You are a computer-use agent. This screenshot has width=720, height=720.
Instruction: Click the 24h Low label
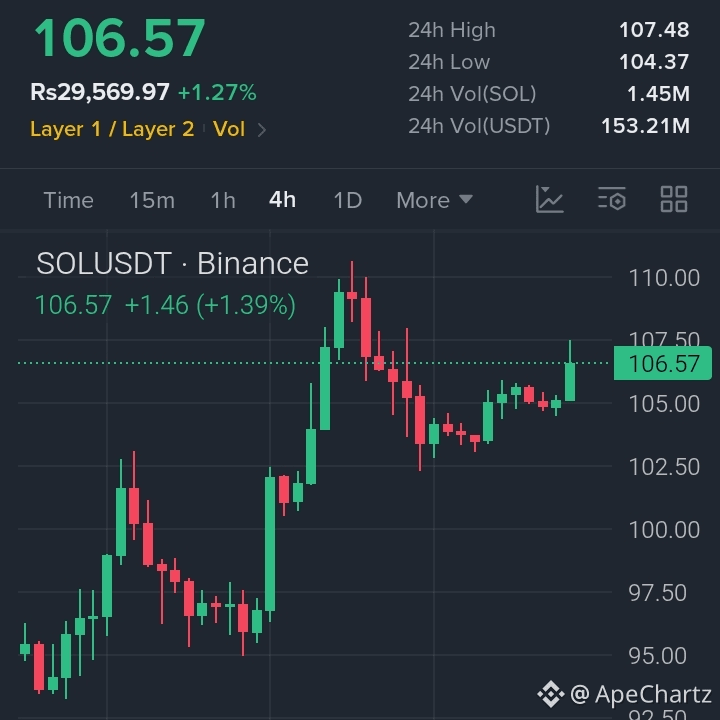coord(449,62)
